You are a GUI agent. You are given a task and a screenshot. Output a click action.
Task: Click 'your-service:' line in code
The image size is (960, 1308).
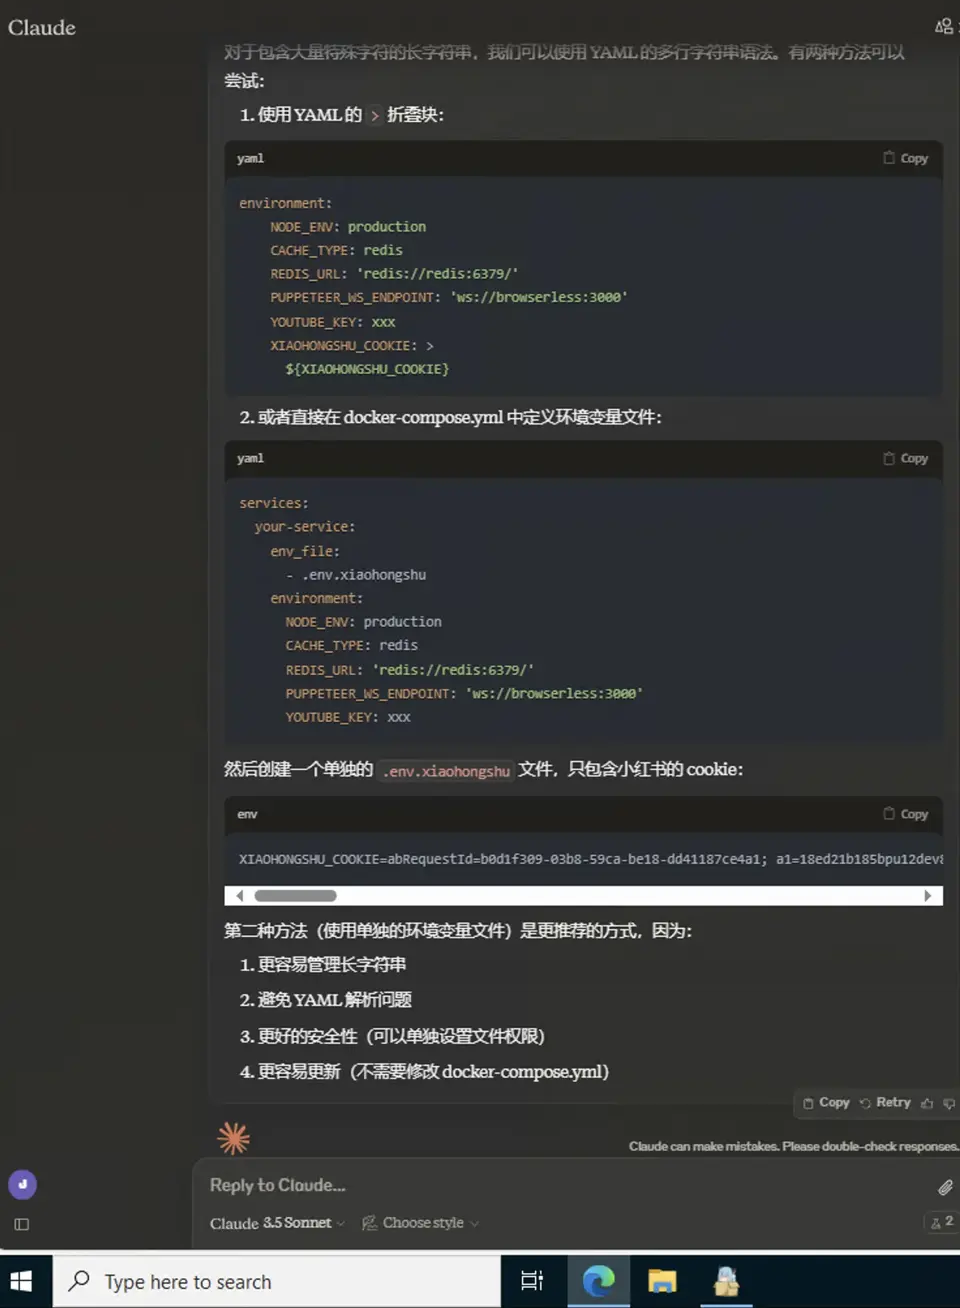[x=305, y=527]
